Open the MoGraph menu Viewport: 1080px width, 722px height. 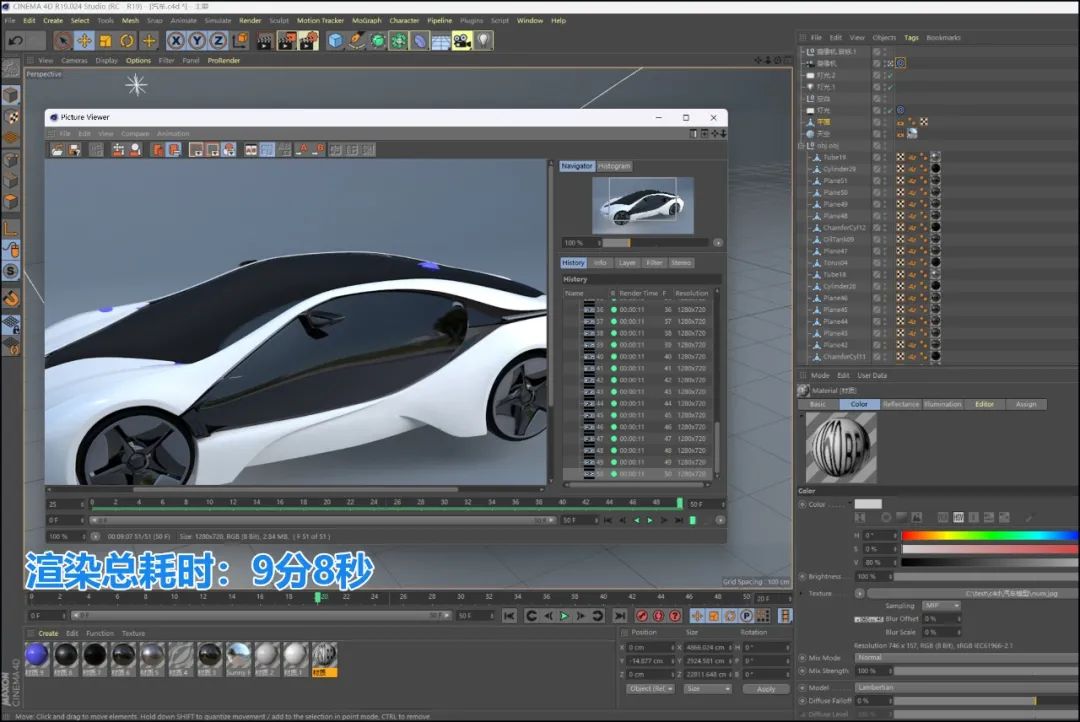pyautogui.click(x=366, y=20)
